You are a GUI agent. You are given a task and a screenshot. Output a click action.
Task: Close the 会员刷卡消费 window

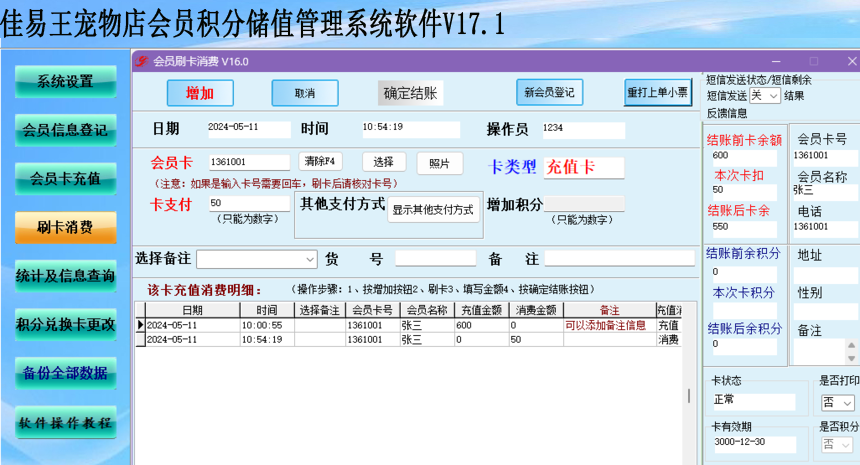click(852, 61)
